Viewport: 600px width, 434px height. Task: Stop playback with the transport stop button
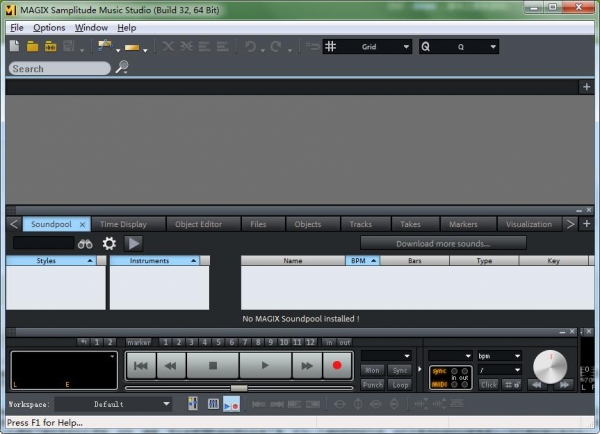coord(213,366)
